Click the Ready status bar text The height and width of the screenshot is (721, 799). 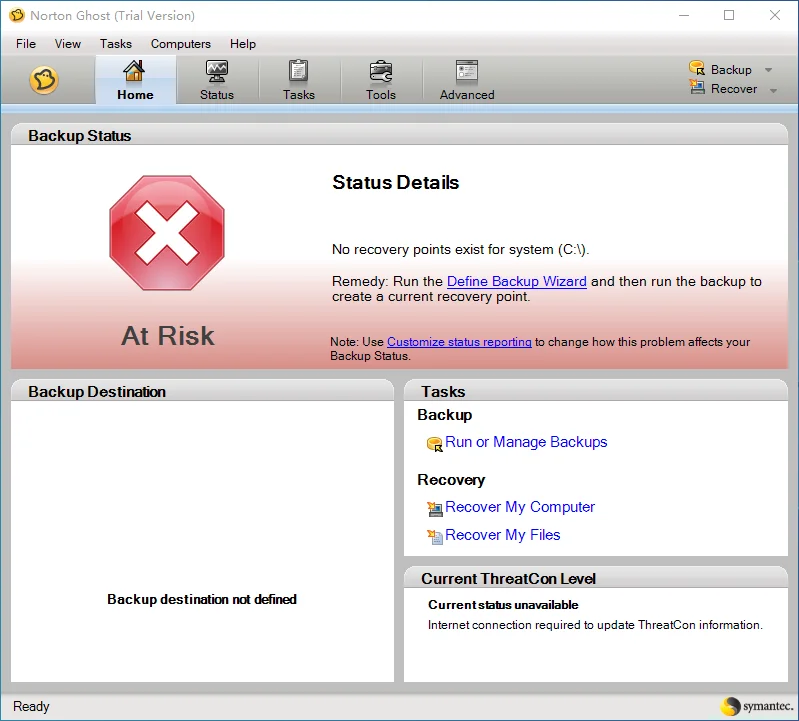[31, 706]
